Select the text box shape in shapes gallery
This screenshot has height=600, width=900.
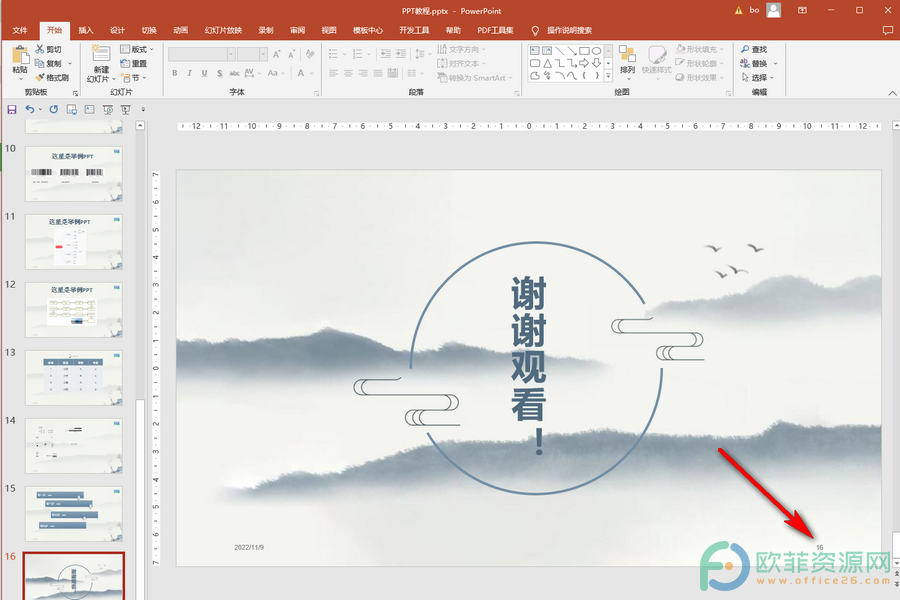tap(534, 51)
